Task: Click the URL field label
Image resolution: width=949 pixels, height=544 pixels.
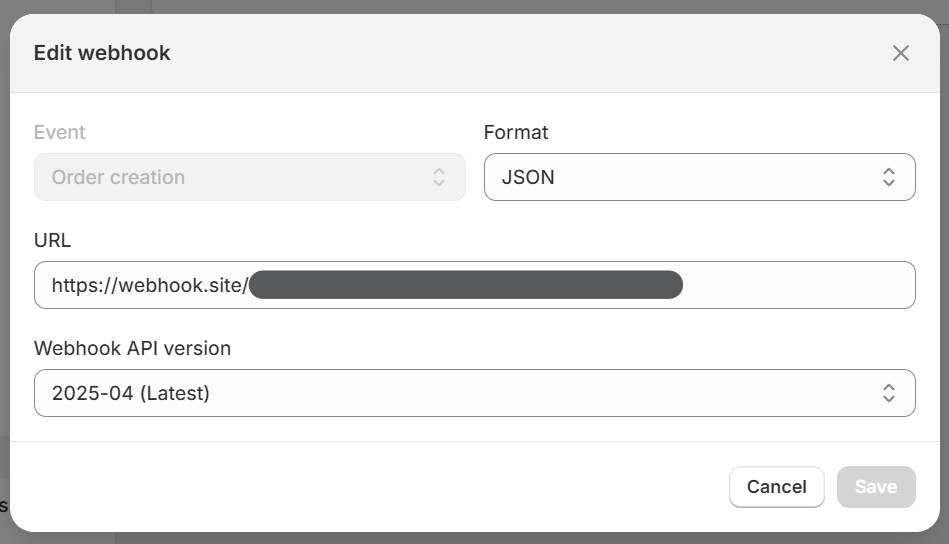Action: pos(53,240)
